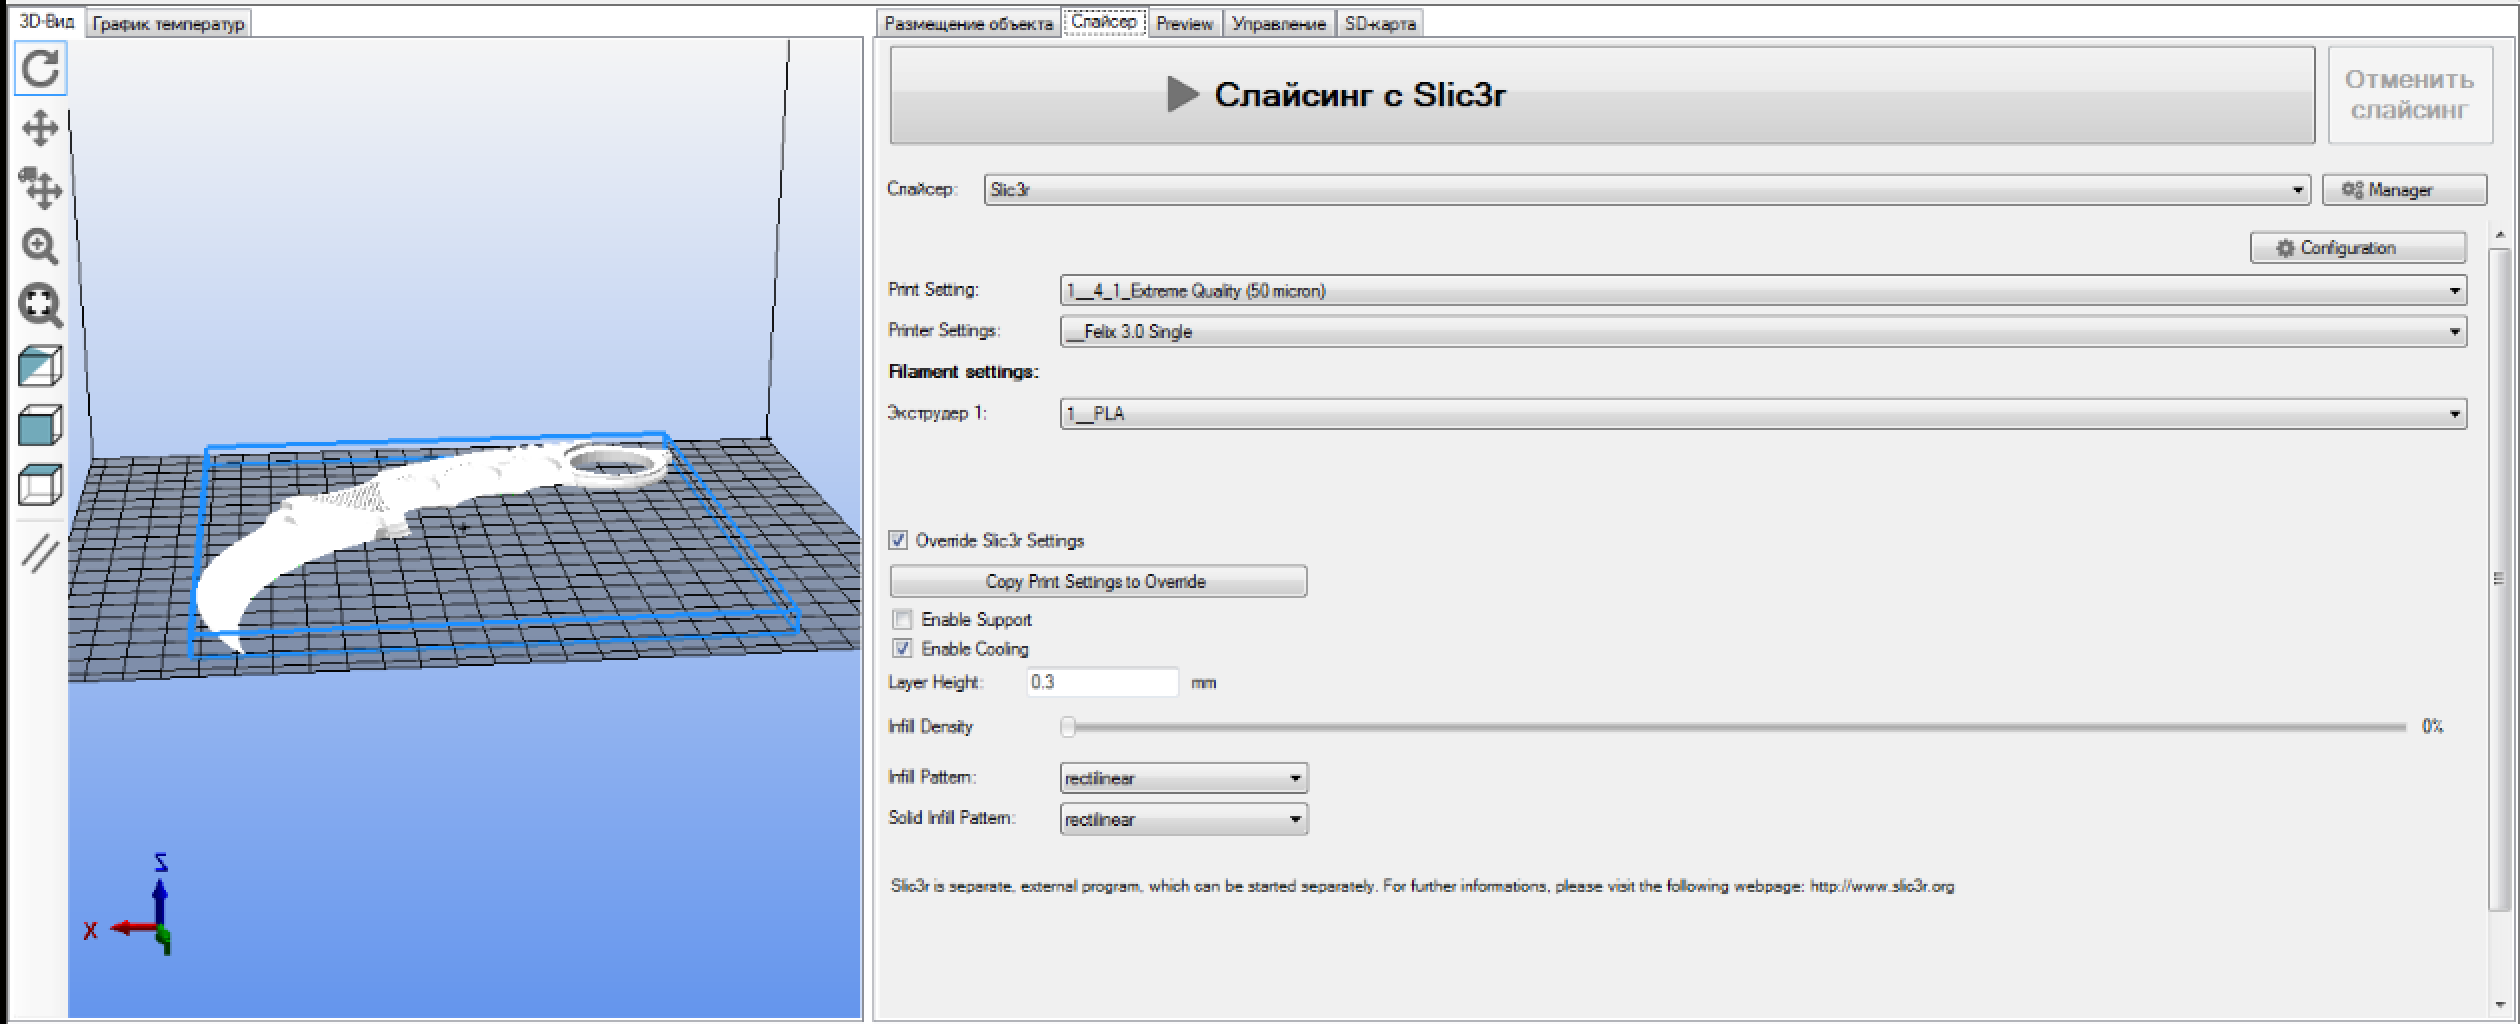Open the Print Setting dropdown
The image size is (2520, 1024).
1762,291
